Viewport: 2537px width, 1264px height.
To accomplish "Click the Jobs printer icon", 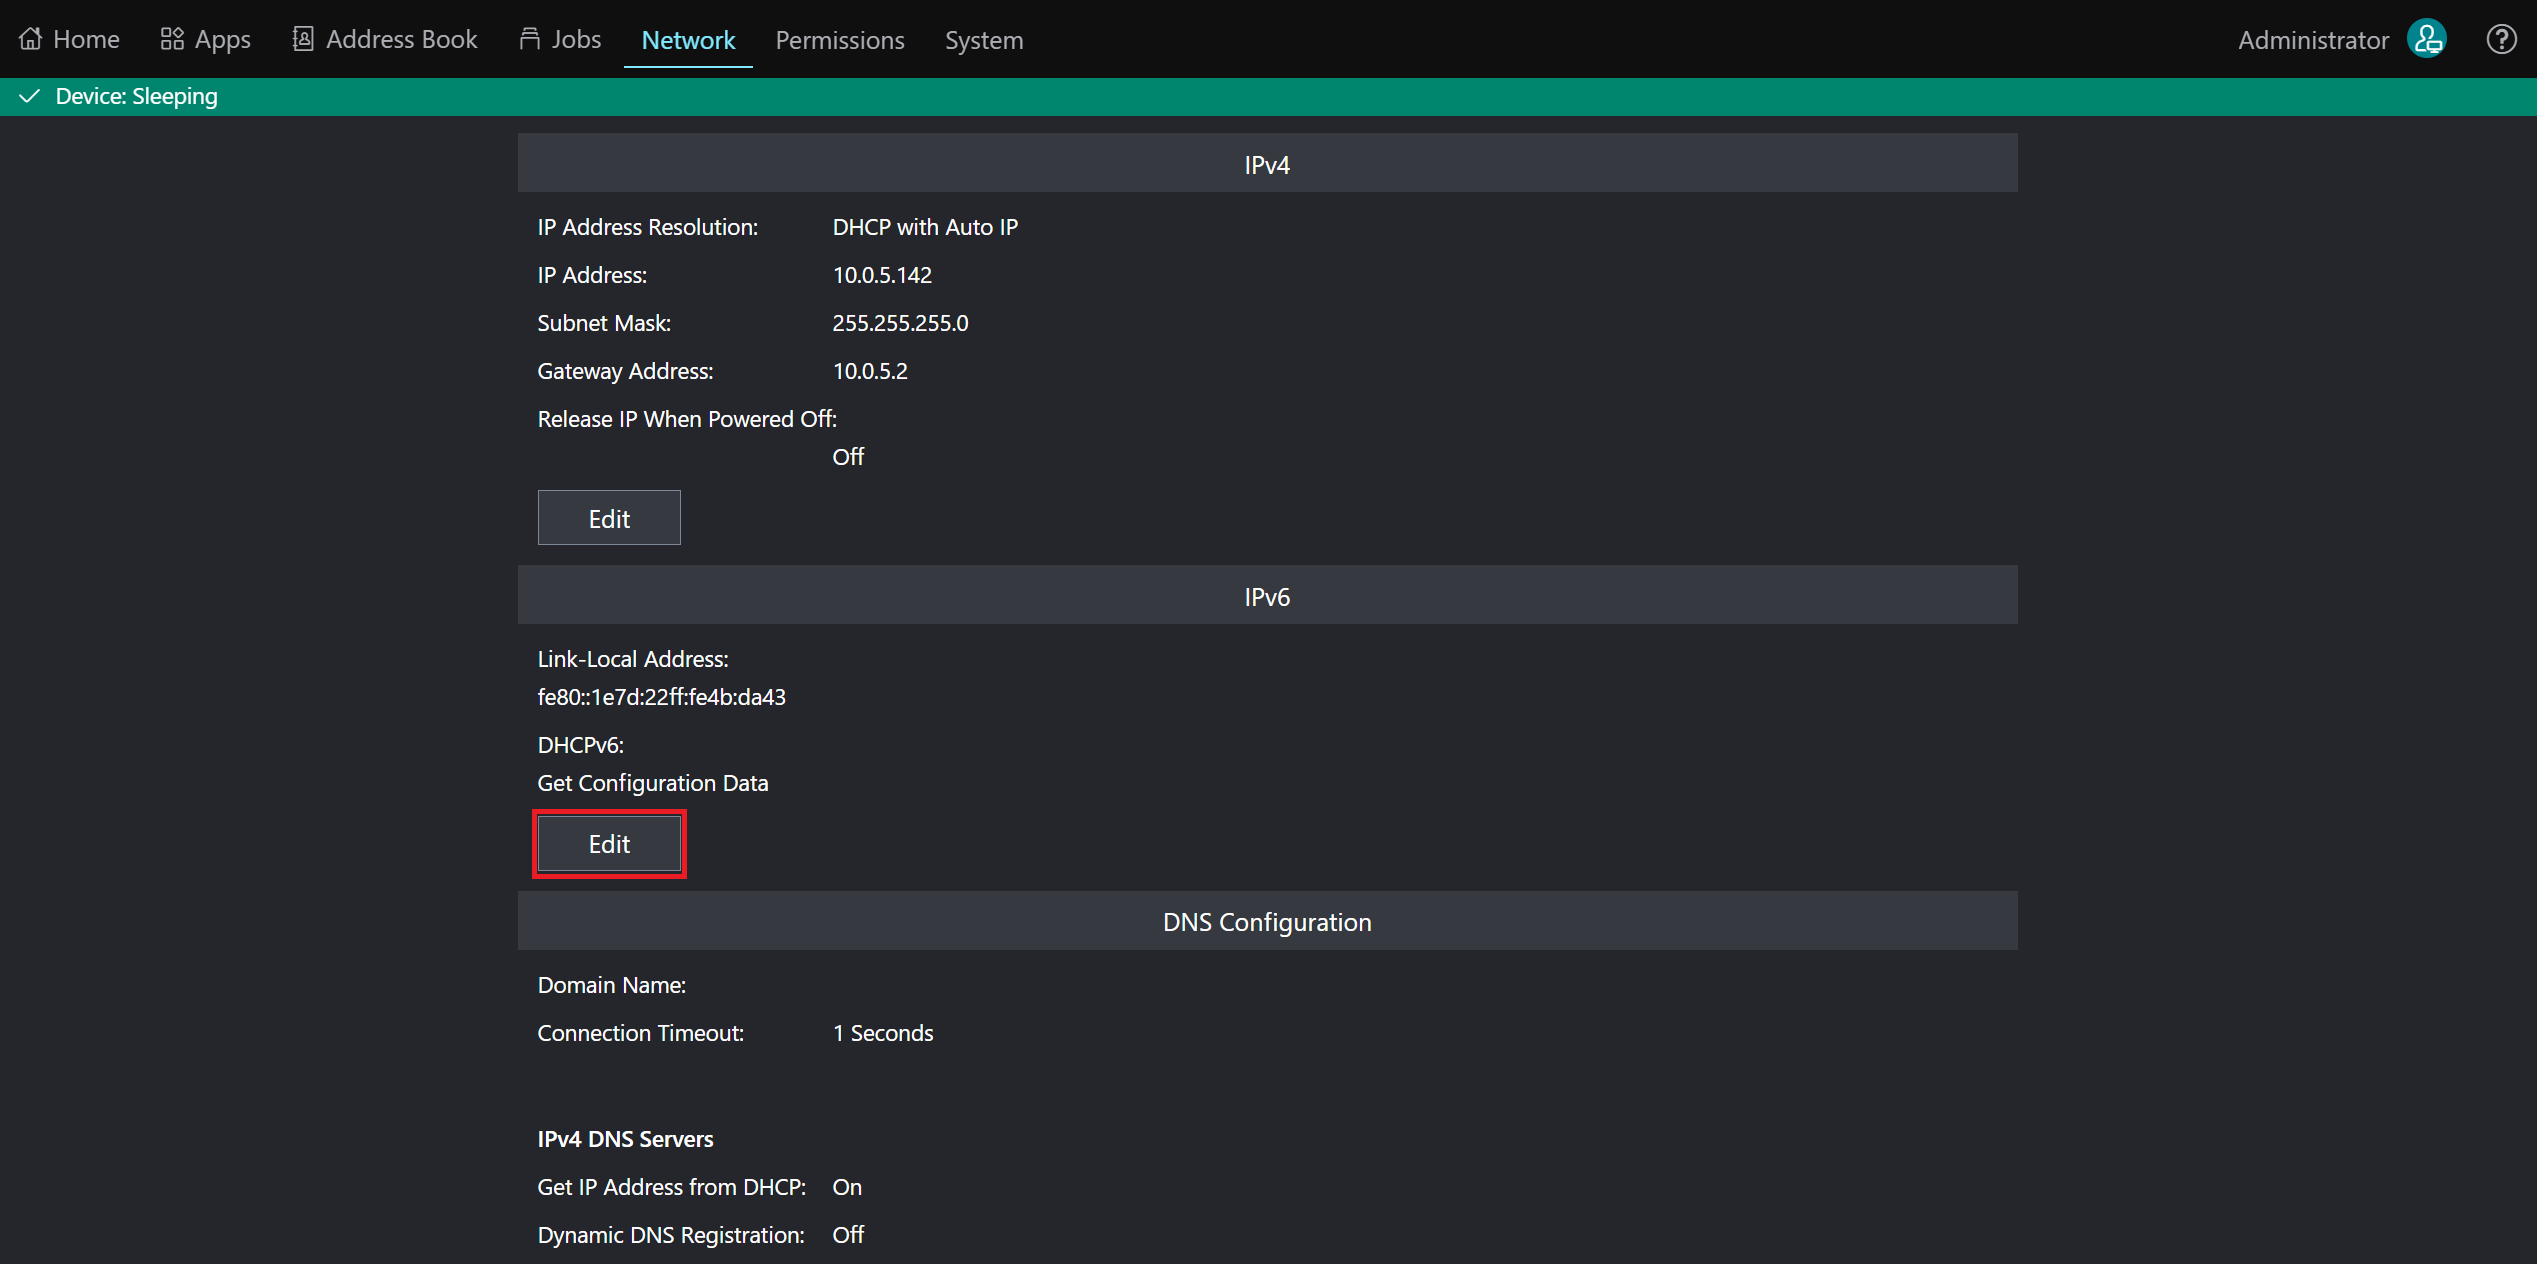I will (x=529, y=39).
